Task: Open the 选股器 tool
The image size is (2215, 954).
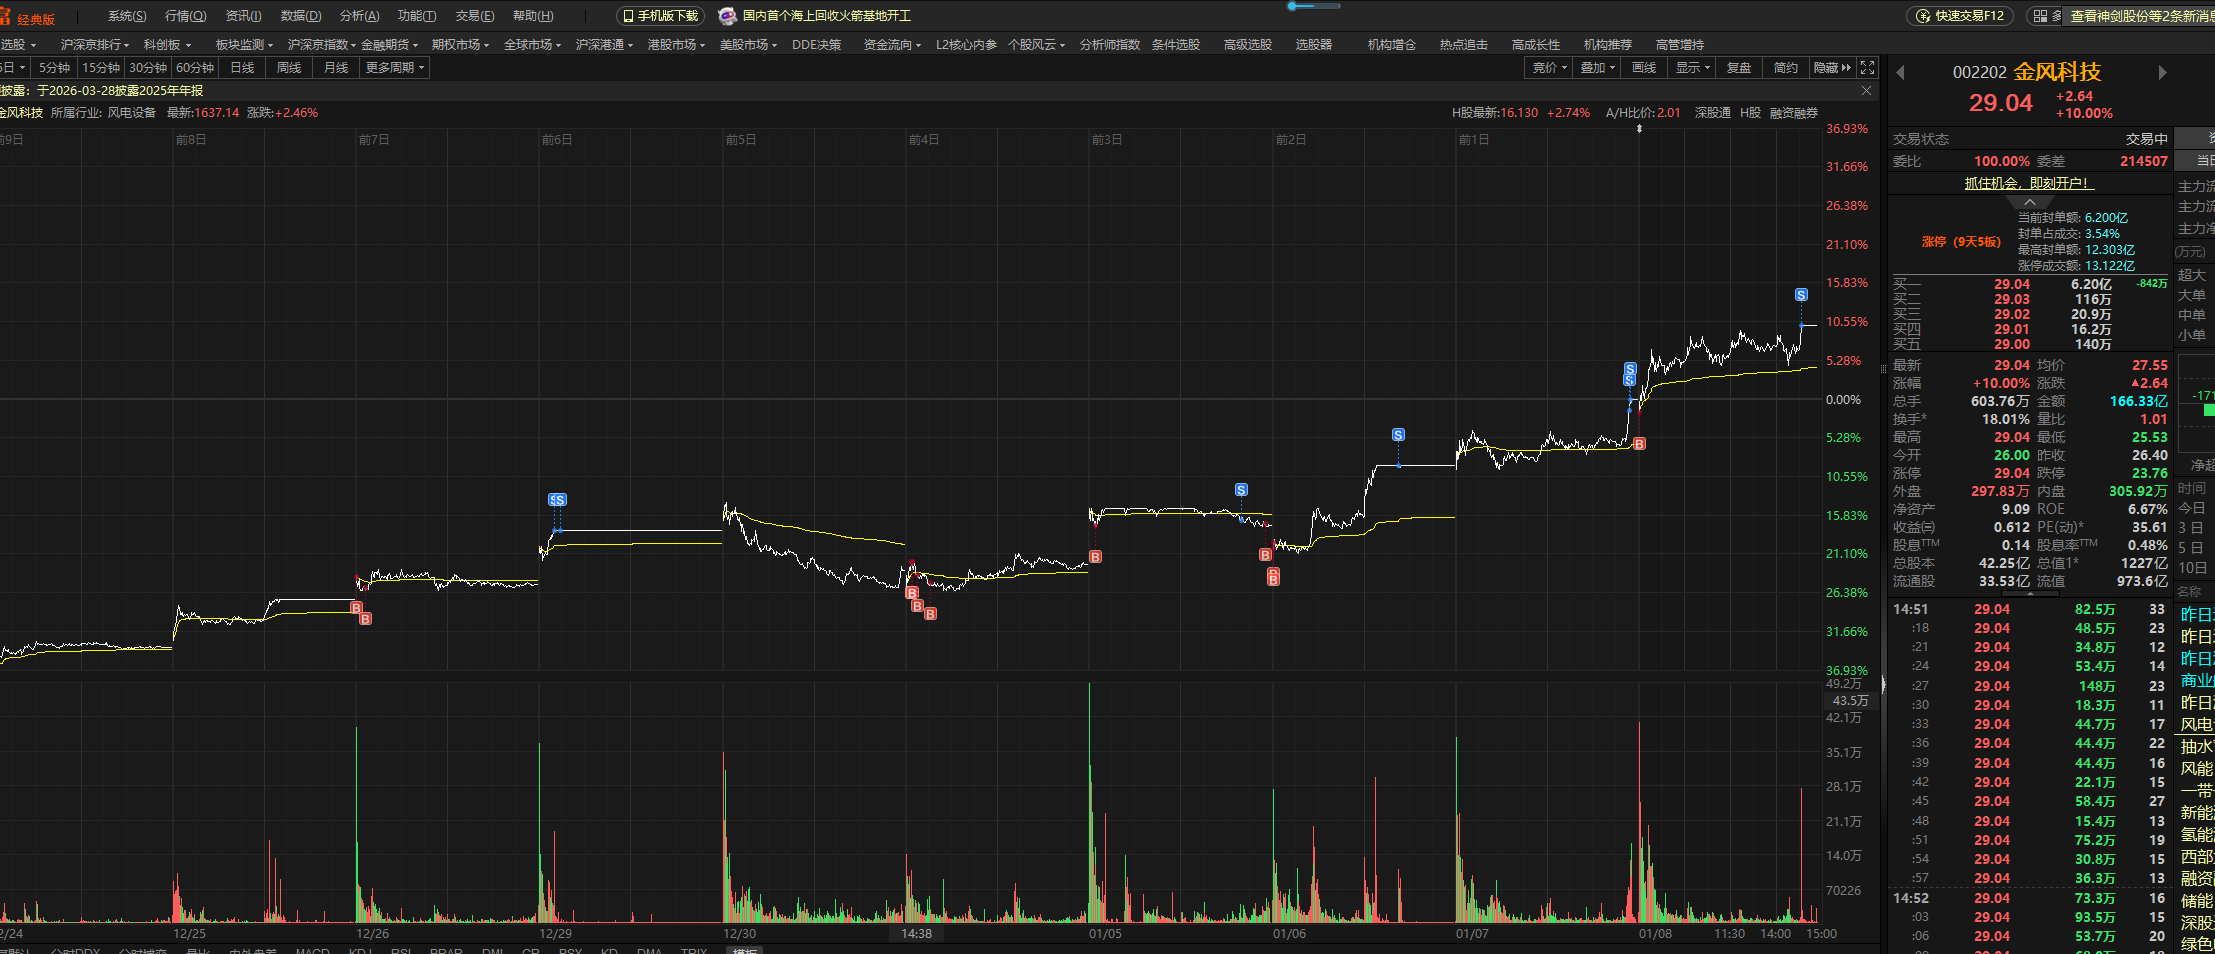Action: [1314, 45]
